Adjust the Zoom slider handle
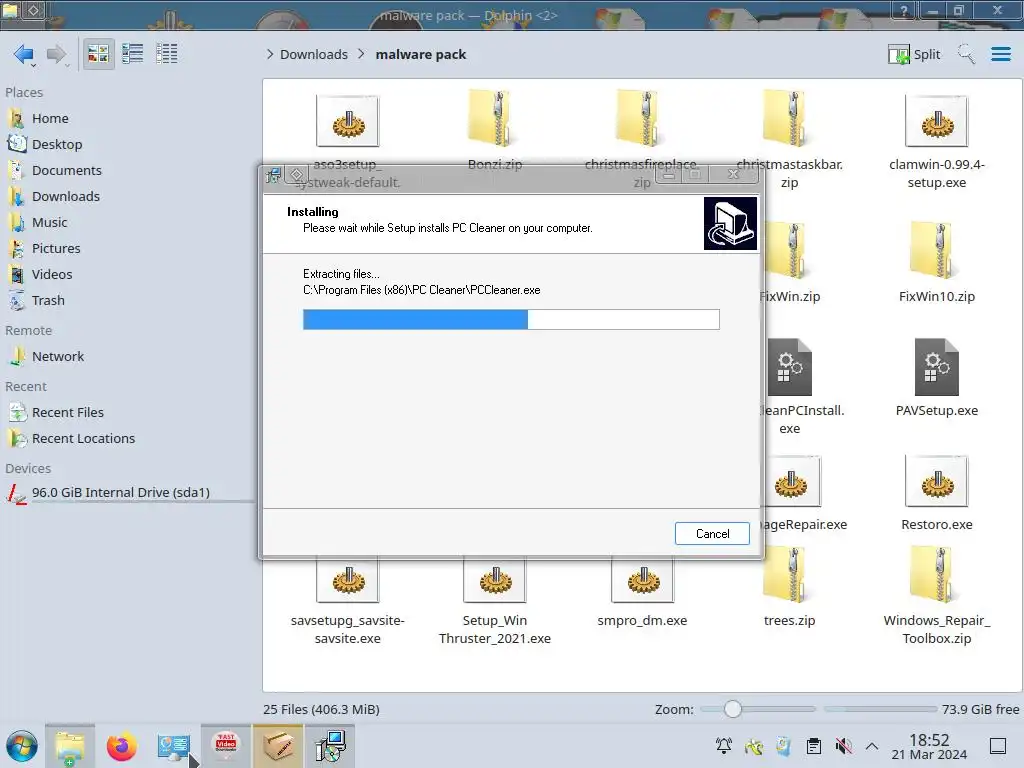 733,709
